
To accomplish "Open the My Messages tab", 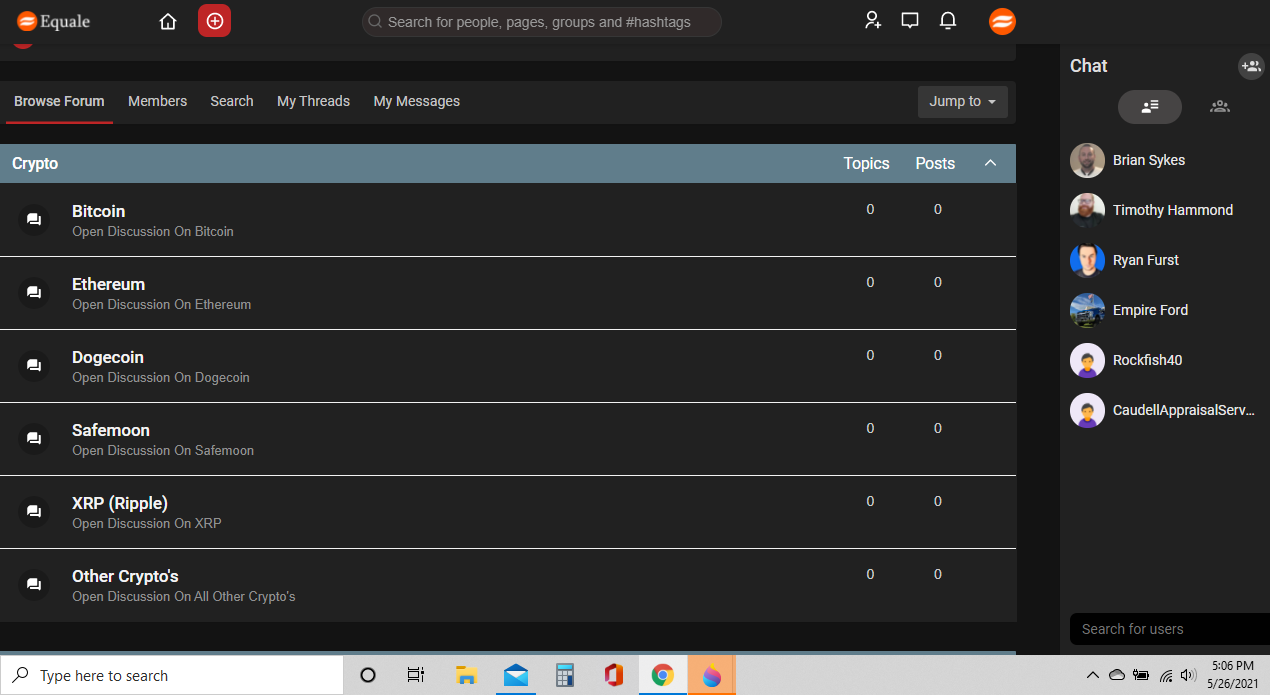I will point(417,101).
